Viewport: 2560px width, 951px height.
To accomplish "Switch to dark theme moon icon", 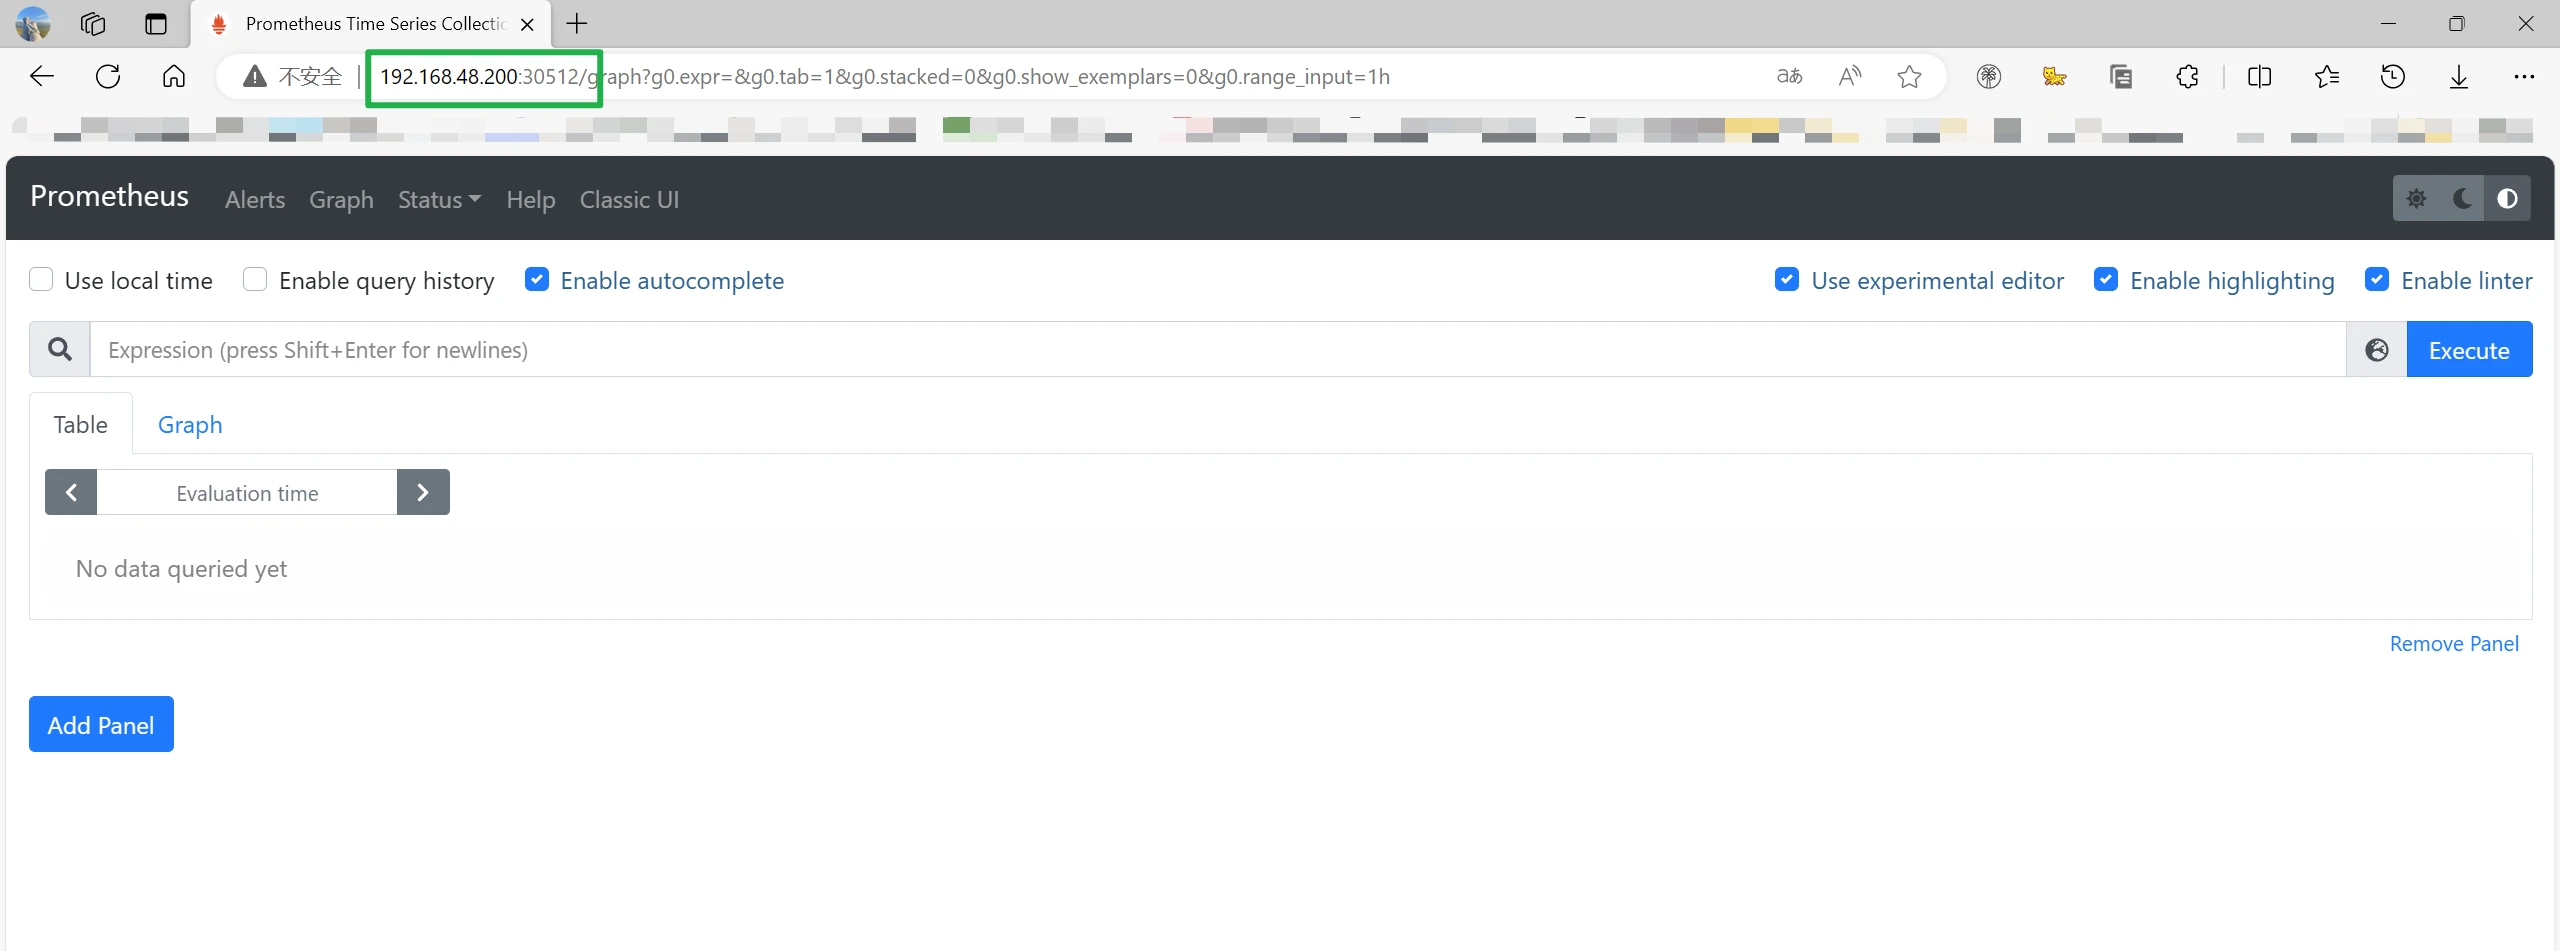I will tap(2462, 199).
